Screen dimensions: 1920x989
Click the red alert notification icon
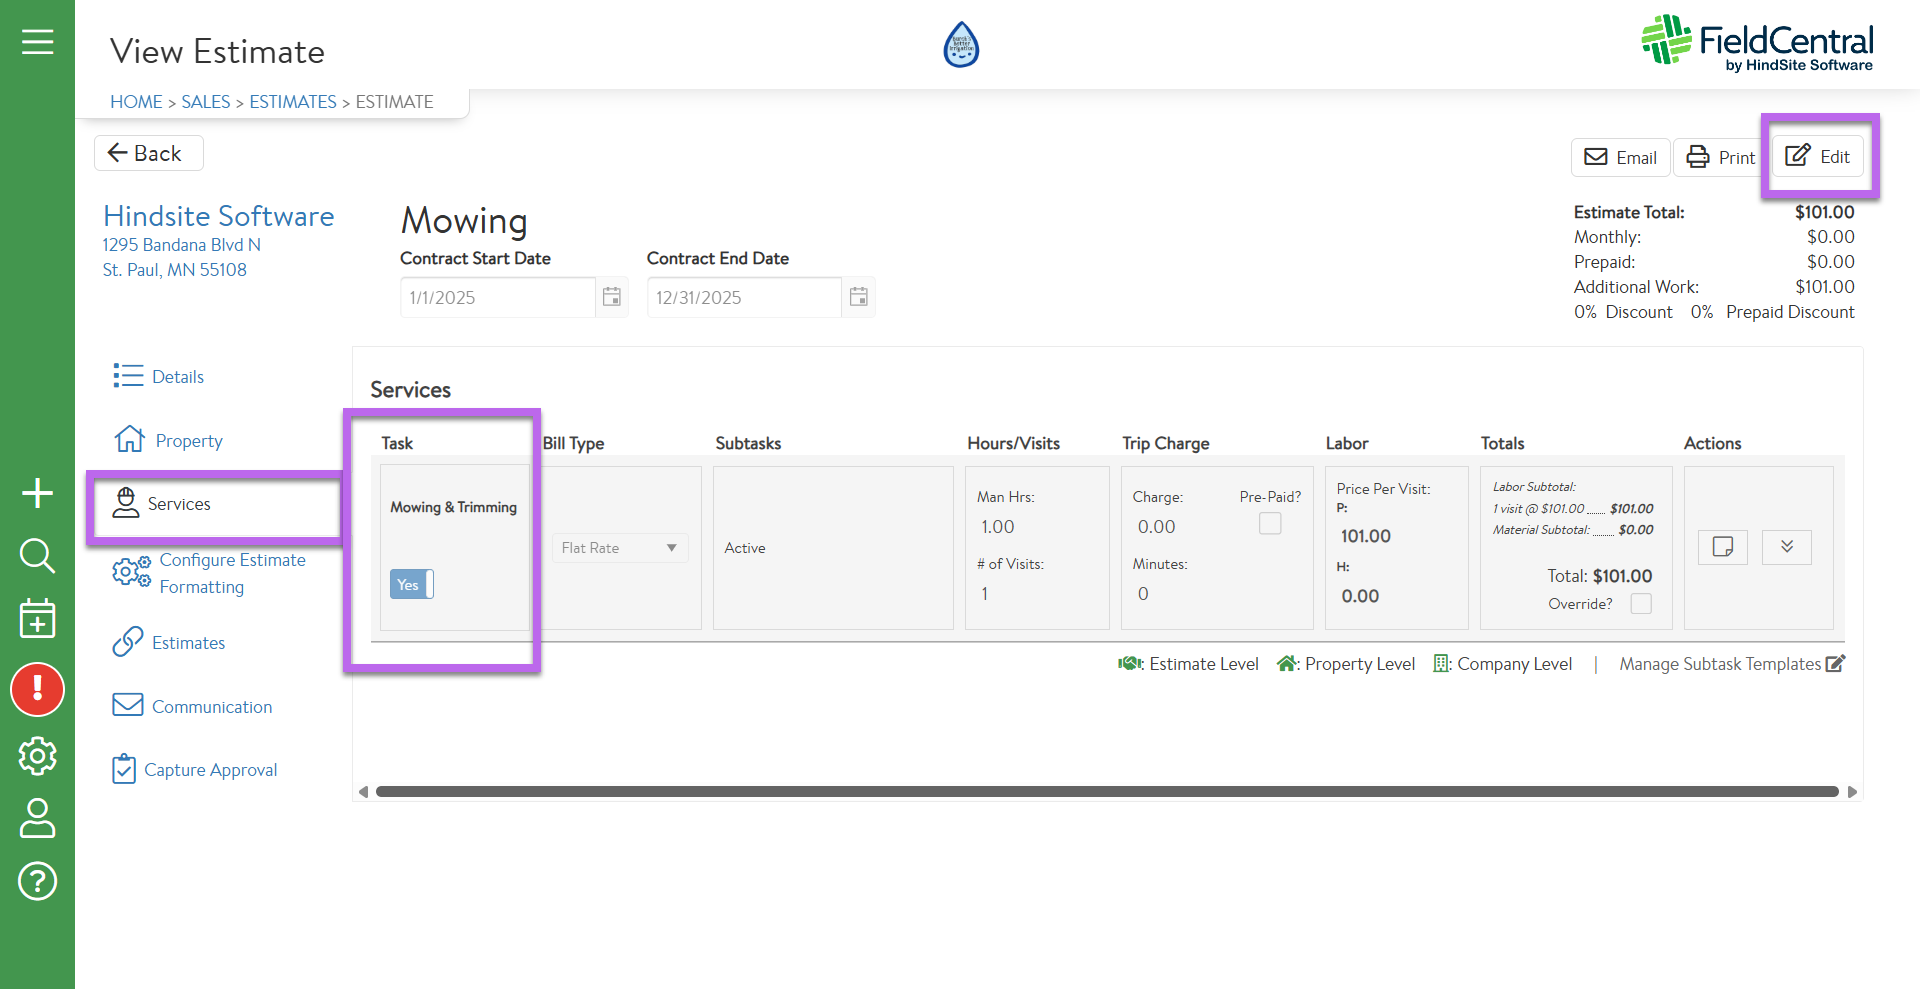tap(37, 689)
